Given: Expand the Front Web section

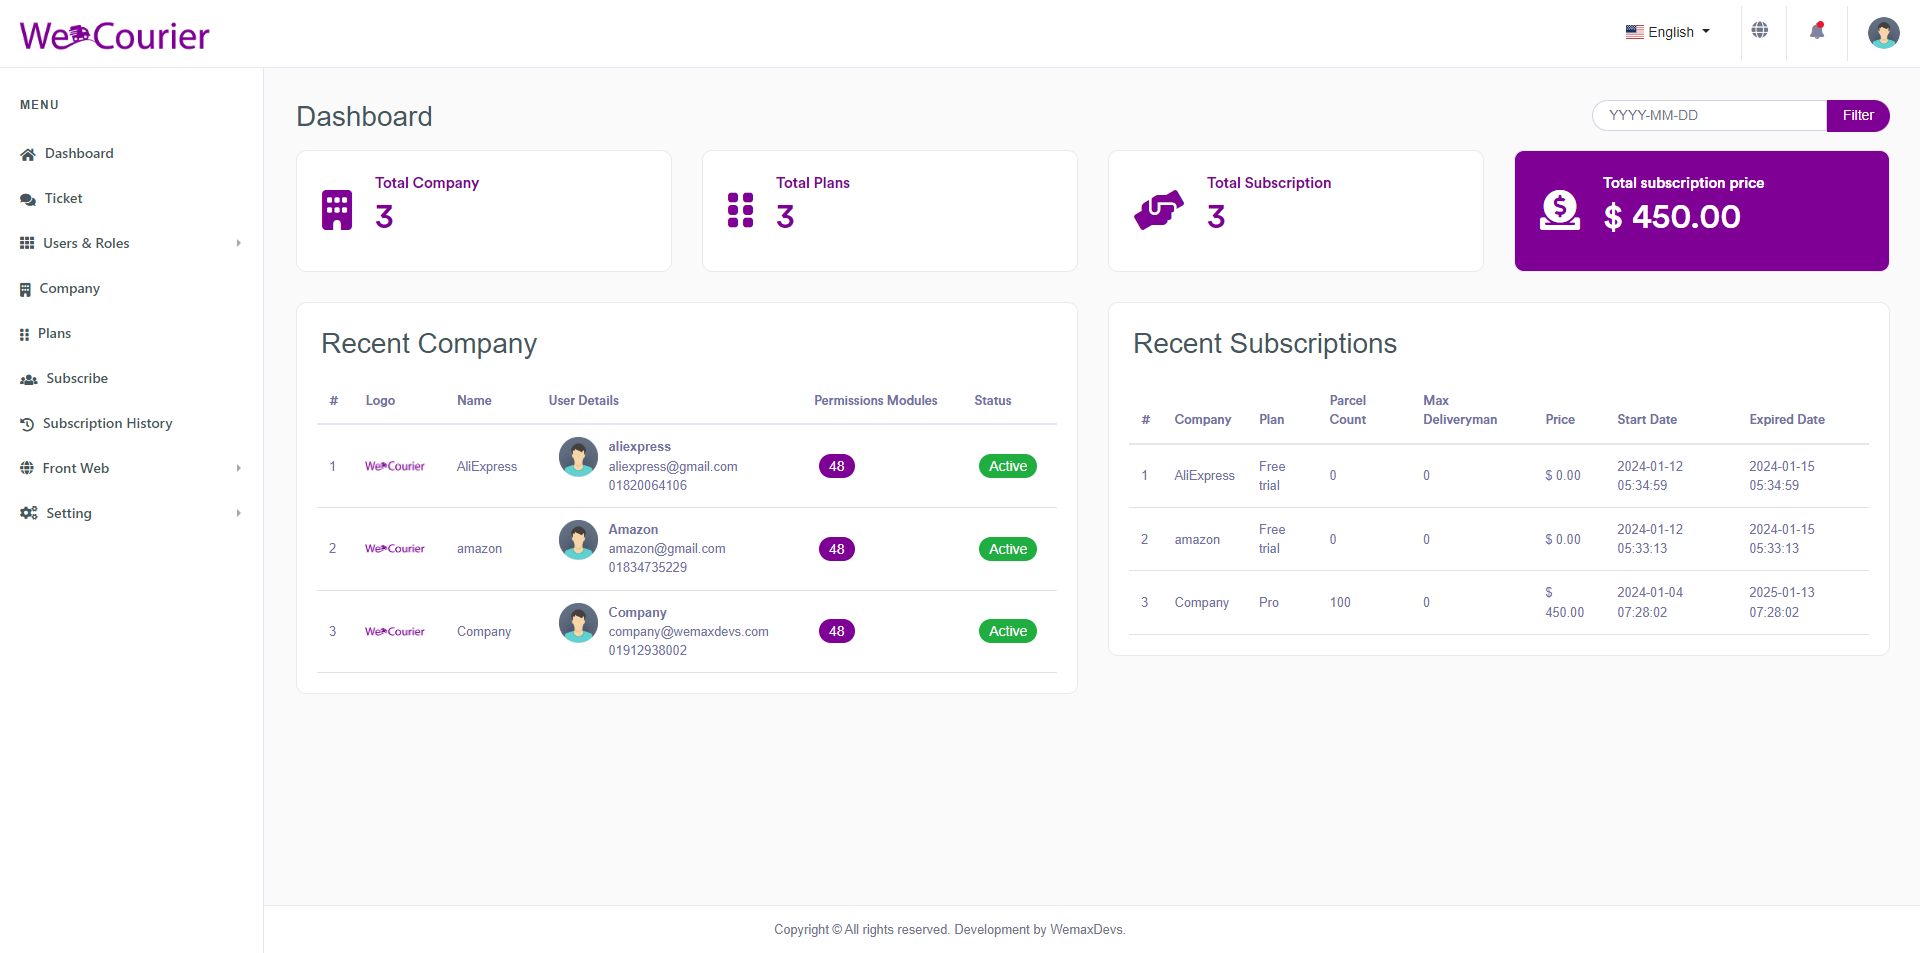Looking at the screenshot, I should [x=237, y=468].
